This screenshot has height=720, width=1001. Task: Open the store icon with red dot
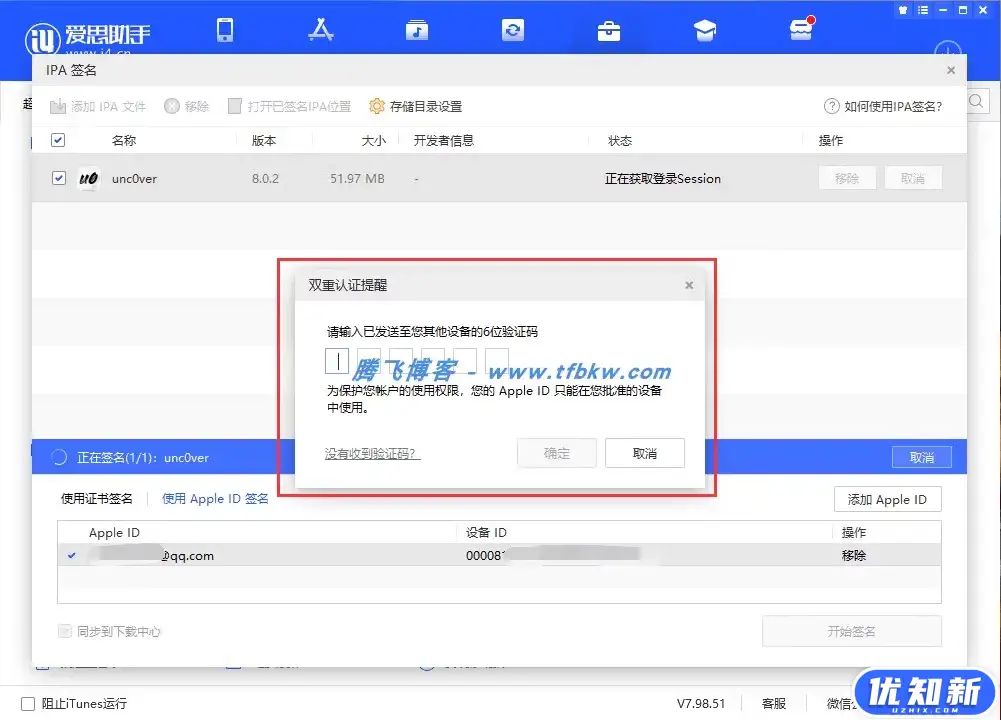[x=801, y=29]
